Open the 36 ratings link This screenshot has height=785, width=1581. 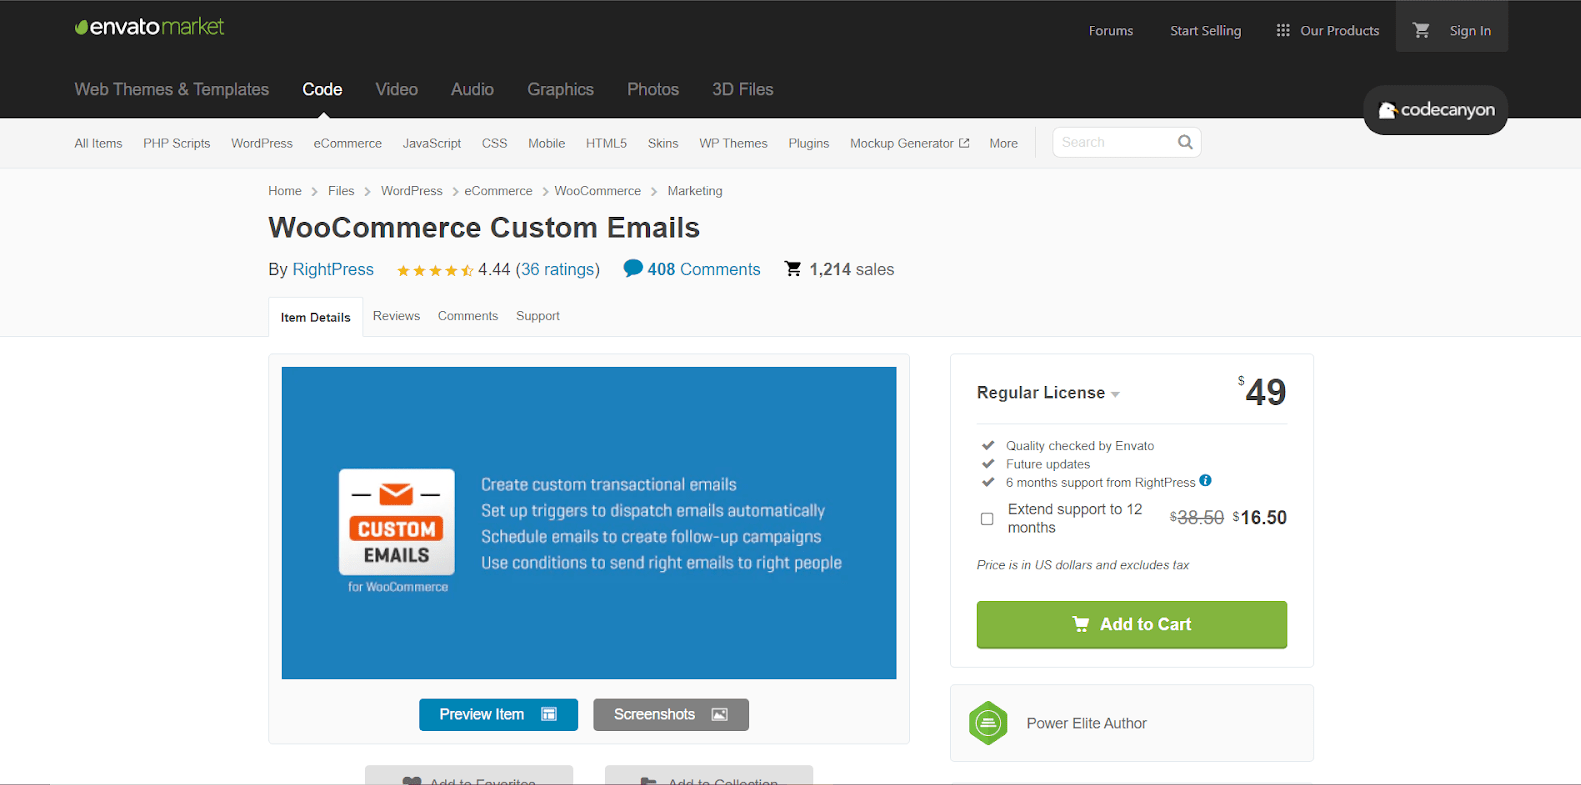[557, 269]
